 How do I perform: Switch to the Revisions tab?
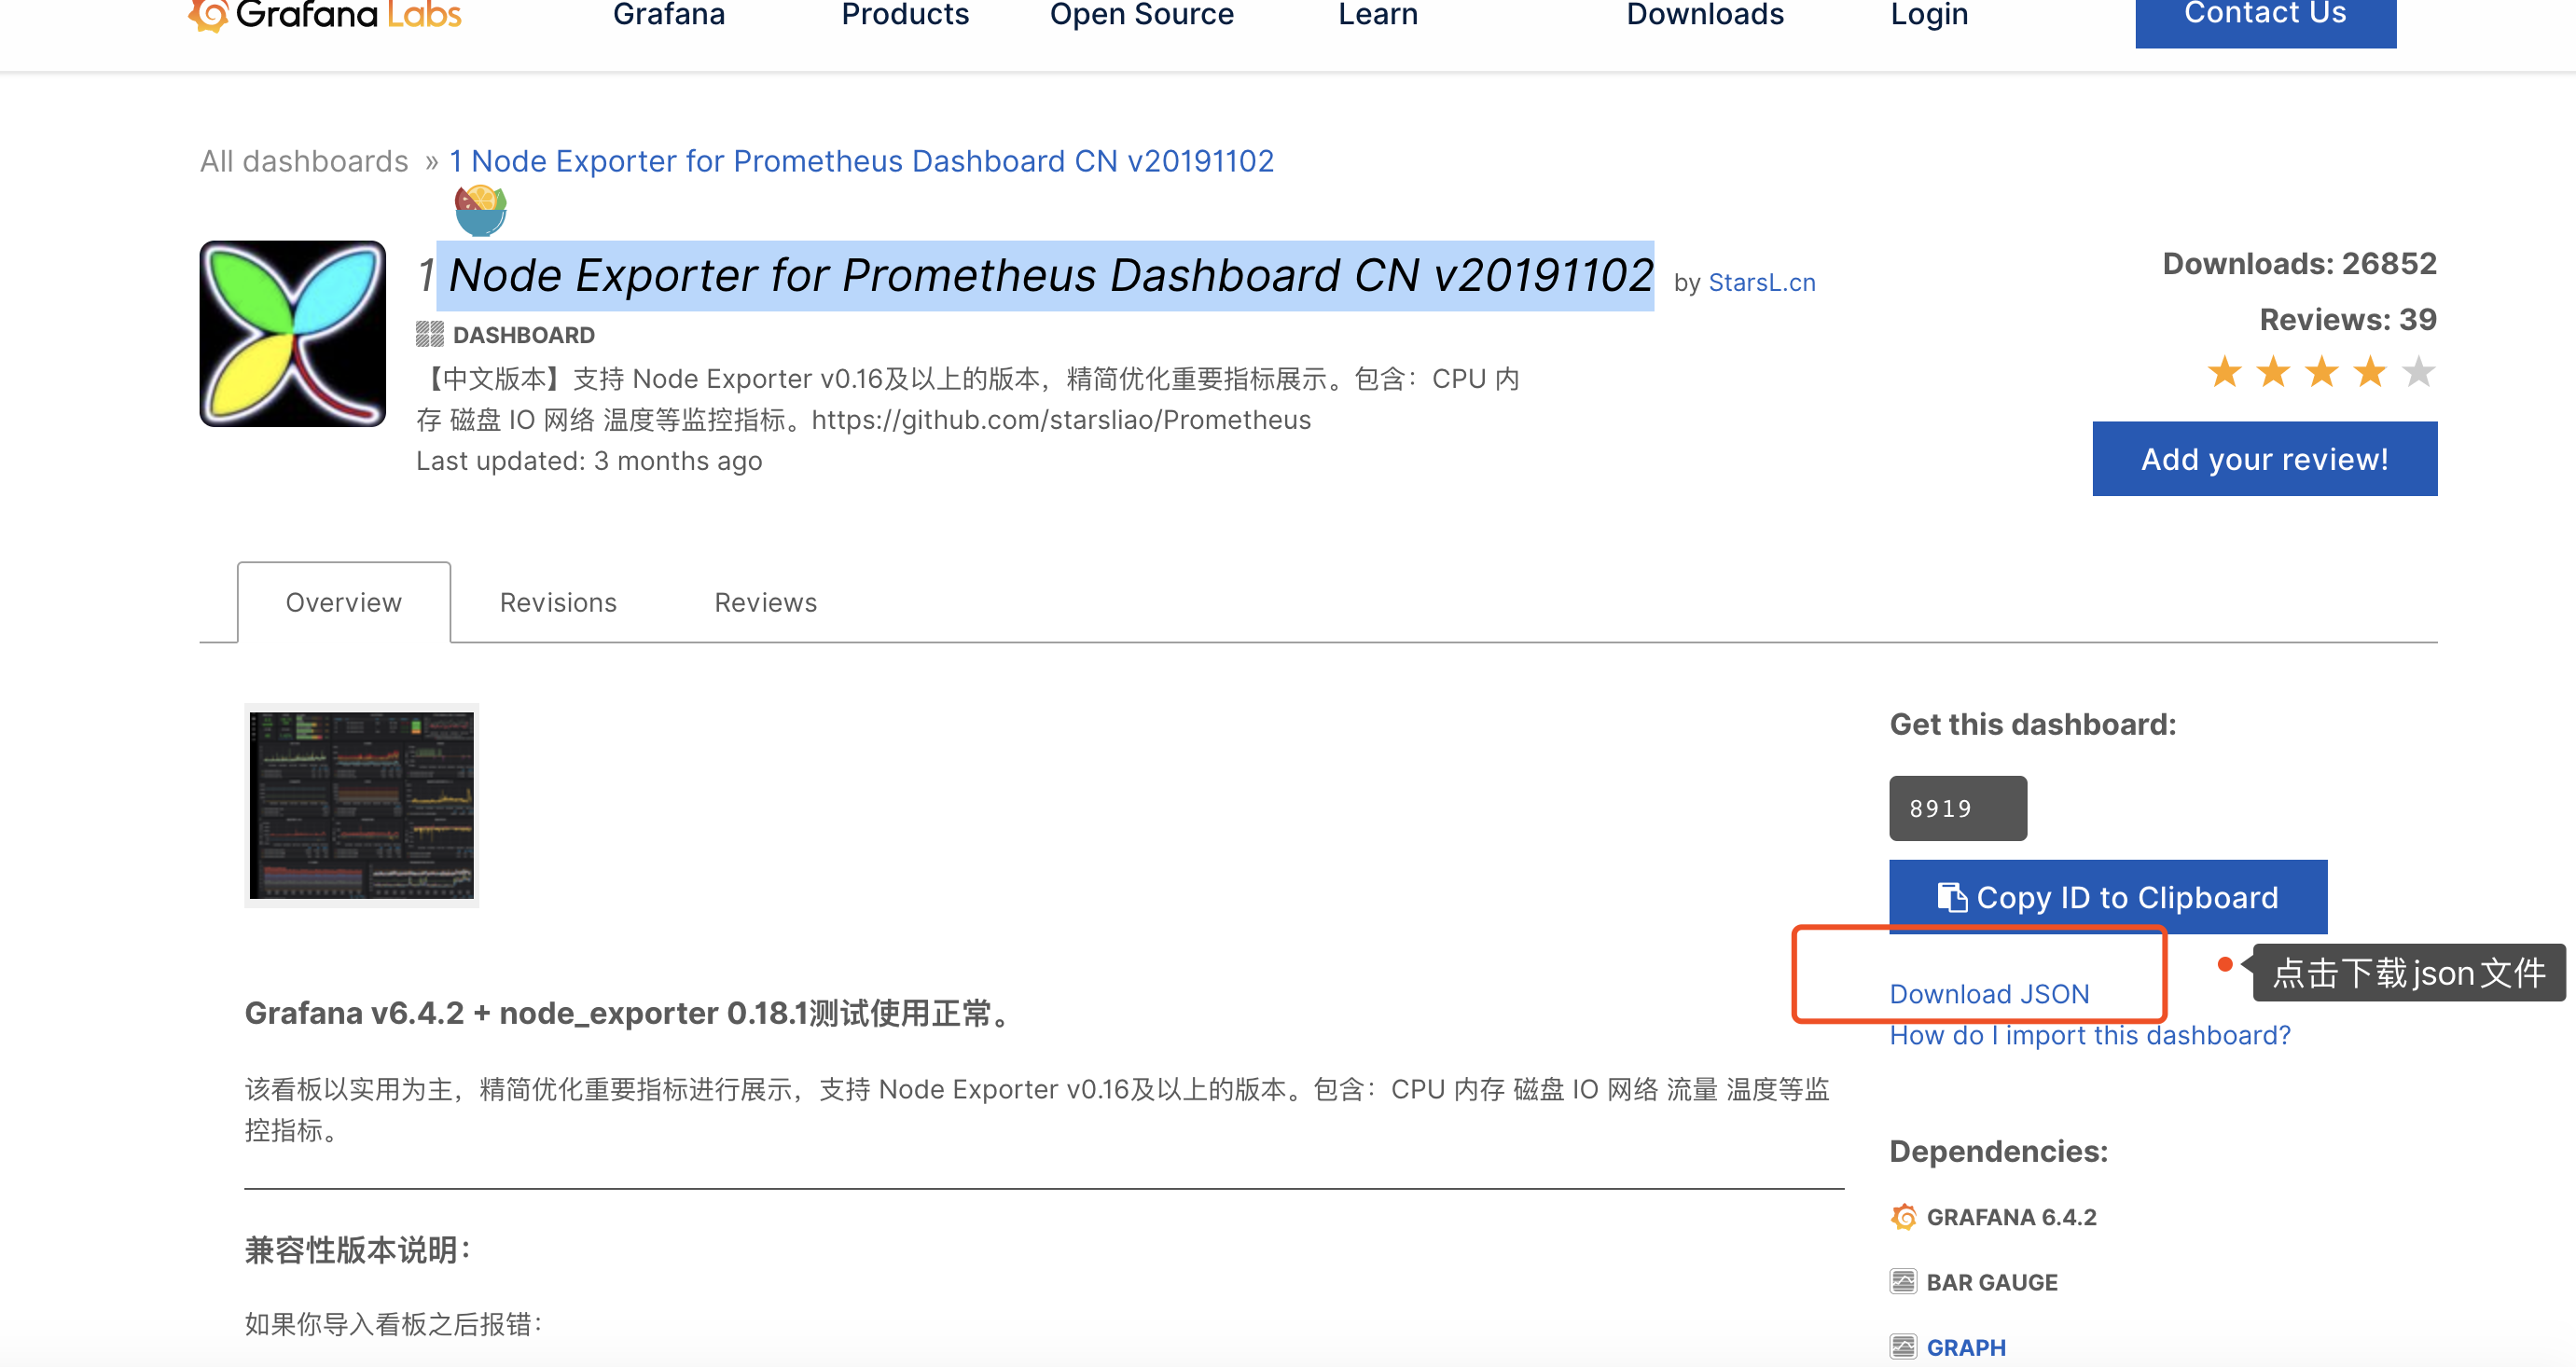tap(558, 602)
